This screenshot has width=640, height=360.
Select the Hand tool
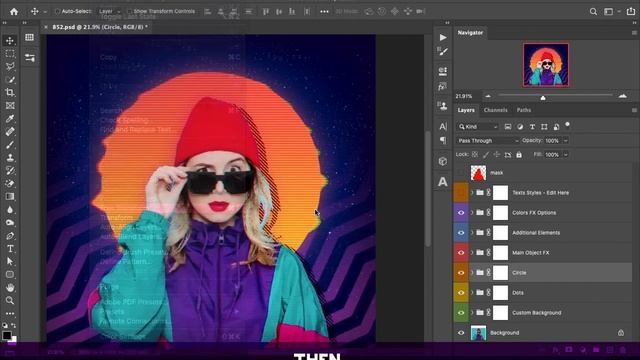click(10, 288)
